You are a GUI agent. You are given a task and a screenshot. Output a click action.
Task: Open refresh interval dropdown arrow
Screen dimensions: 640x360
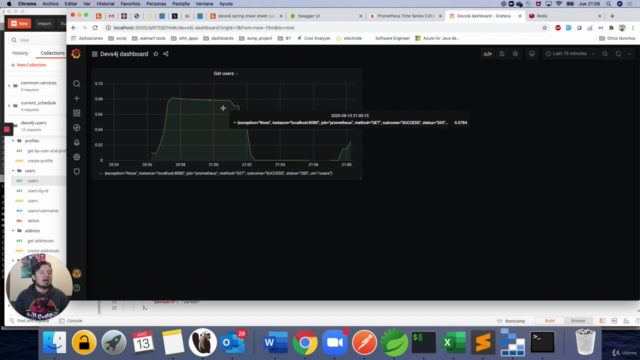pyautogui.click(x=629, y=54)
